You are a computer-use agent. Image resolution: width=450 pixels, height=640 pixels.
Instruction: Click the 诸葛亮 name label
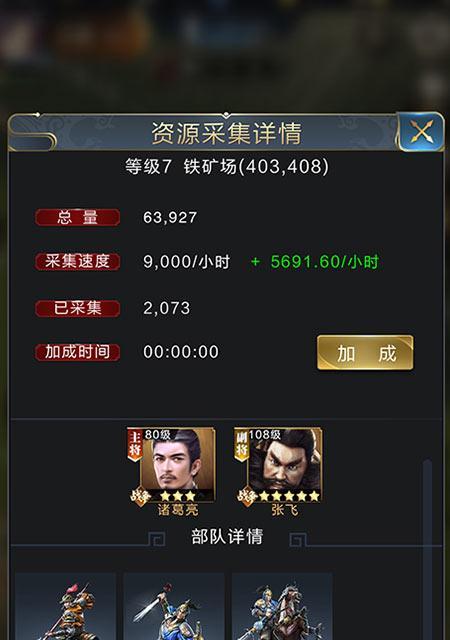click(178, 510)
